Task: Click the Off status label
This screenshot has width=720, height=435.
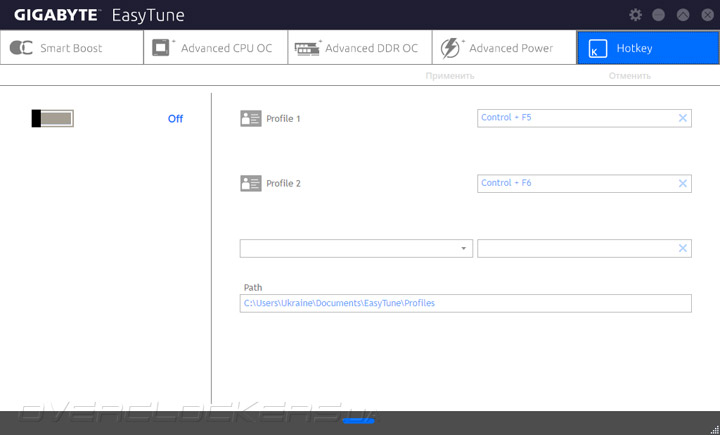Action: [x=175, y=119]
